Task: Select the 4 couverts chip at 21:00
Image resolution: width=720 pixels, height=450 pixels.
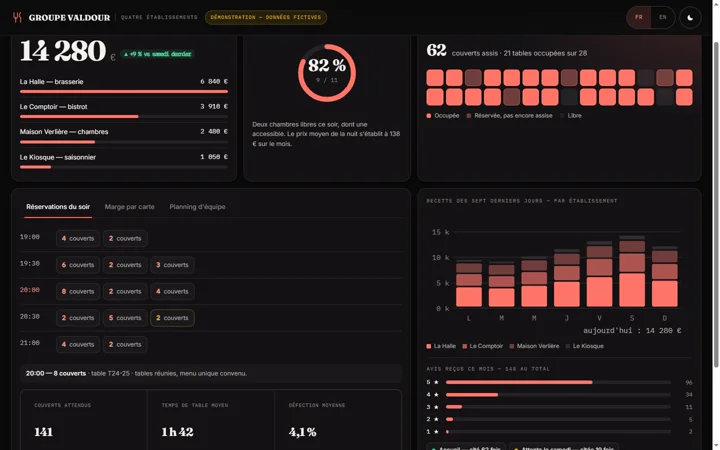Action: 78,344
